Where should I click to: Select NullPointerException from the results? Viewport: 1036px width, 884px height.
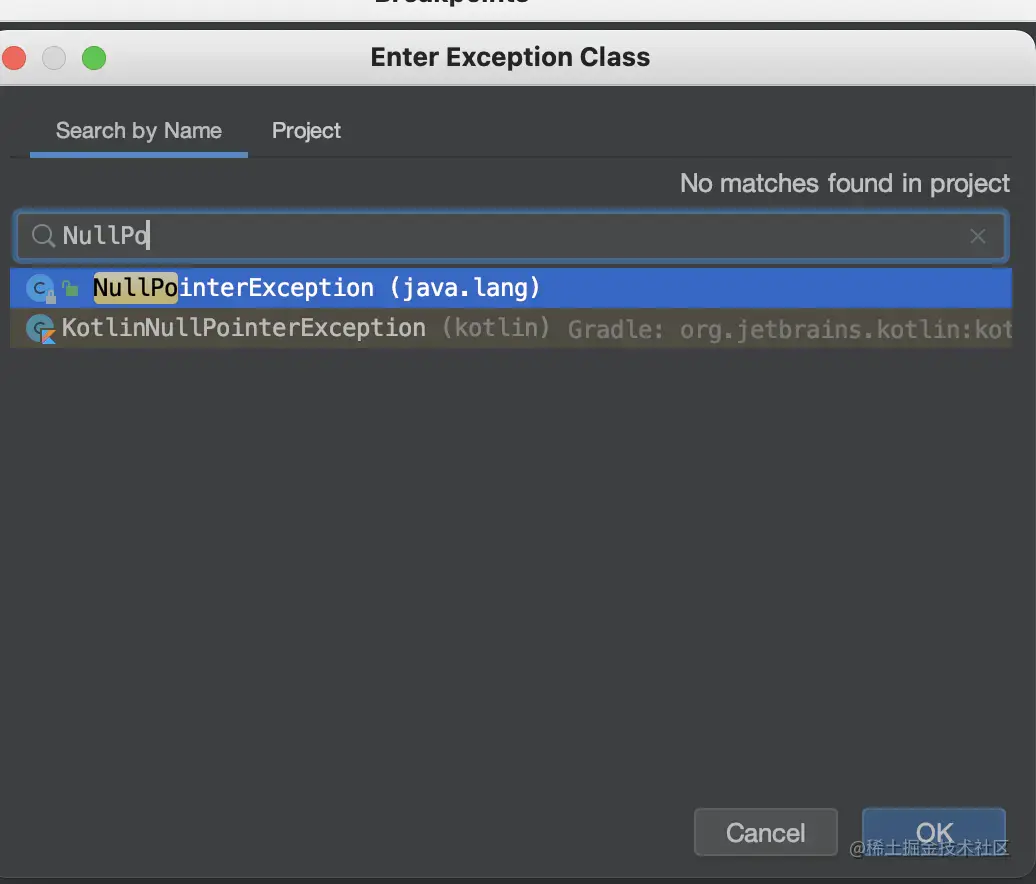point(233,289)
